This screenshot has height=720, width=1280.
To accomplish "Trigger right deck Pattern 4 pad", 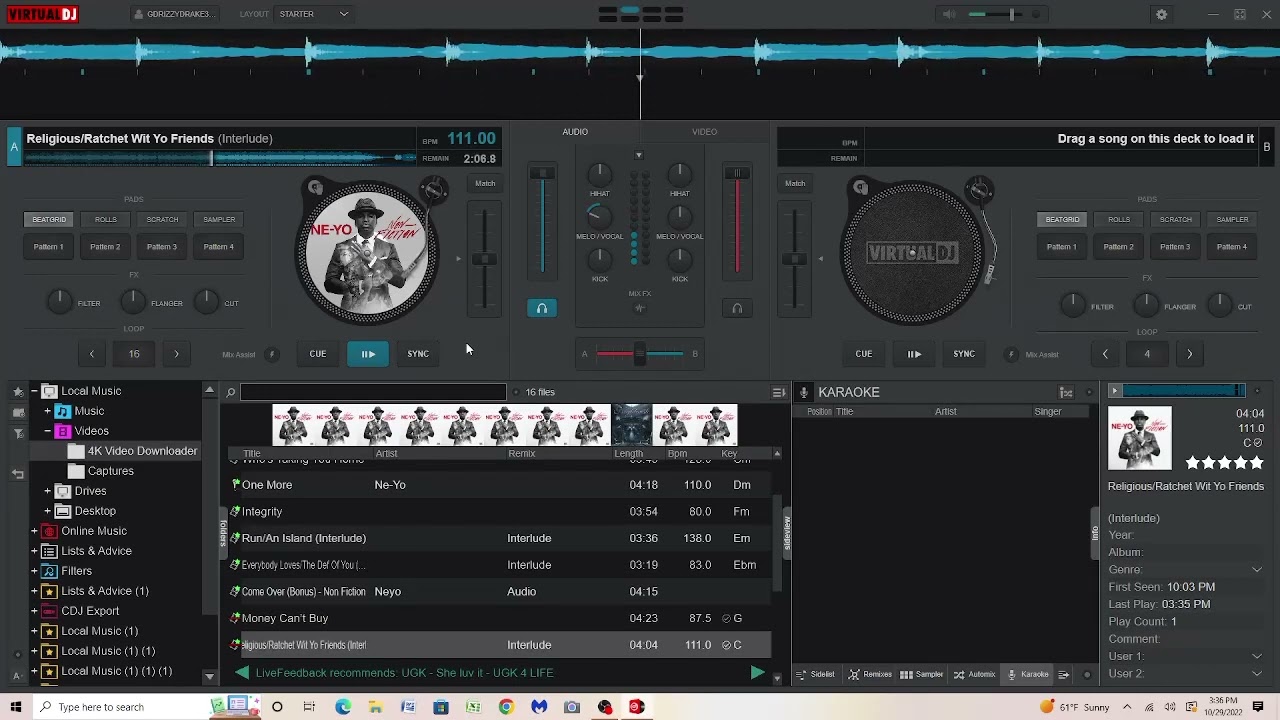I will click(x=1232, y=246).
